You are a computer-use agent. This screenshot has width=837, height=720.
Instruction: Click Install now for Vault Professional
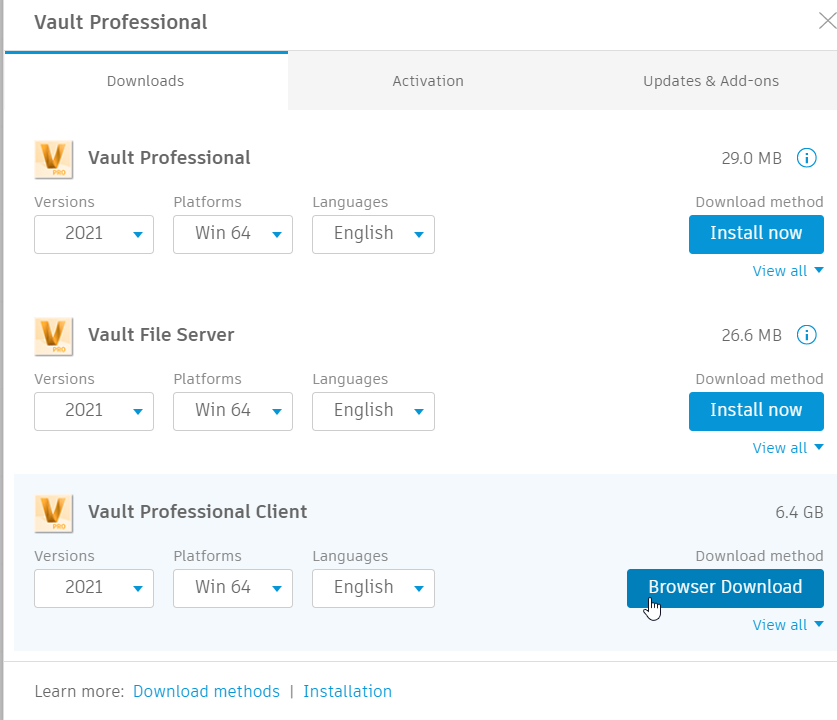pyautogui.click(x=756, y=234)
